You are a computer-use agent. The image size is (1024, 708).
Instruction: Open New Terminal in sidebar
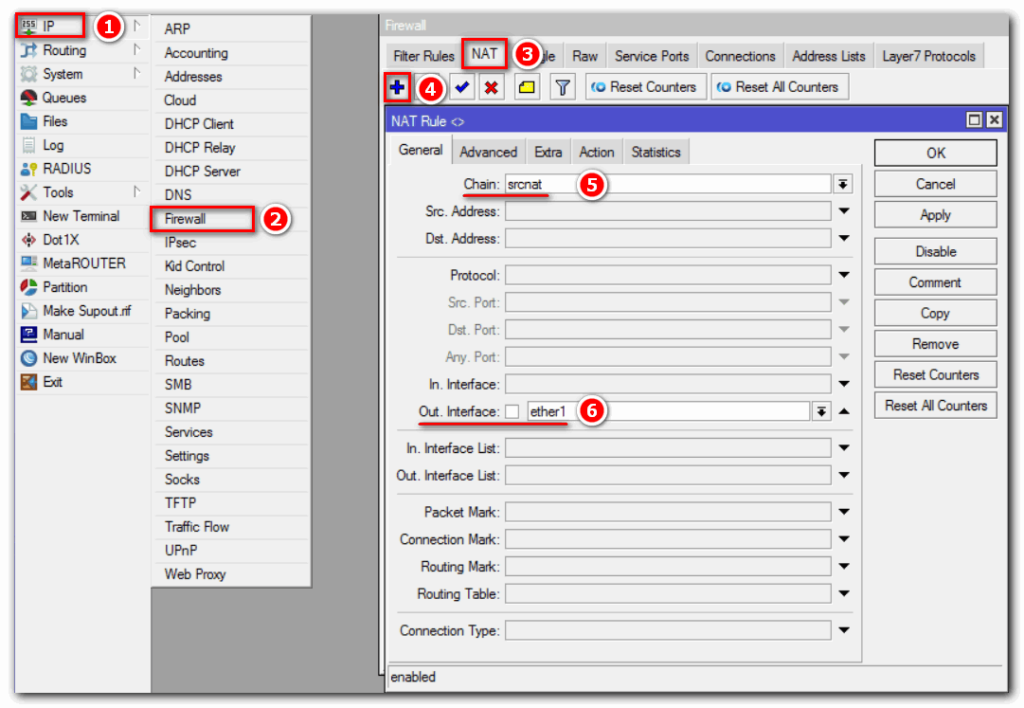(80, 216)
